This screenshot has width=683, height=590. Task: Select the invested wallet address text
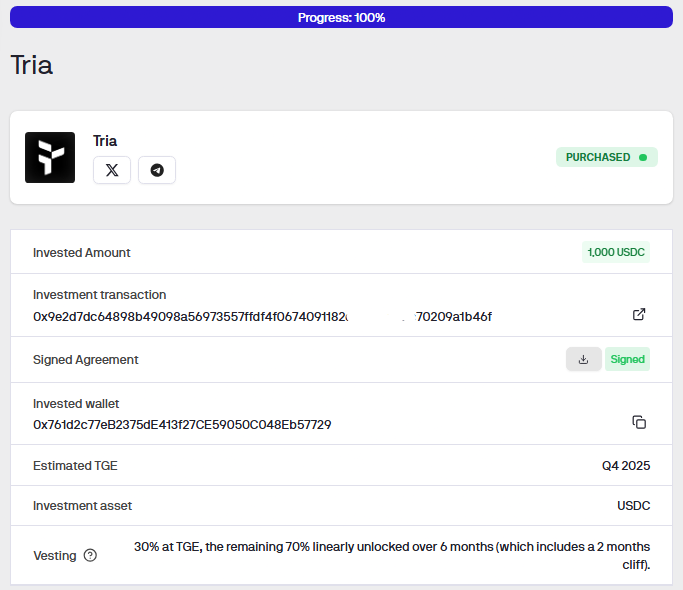click(182, 424)
